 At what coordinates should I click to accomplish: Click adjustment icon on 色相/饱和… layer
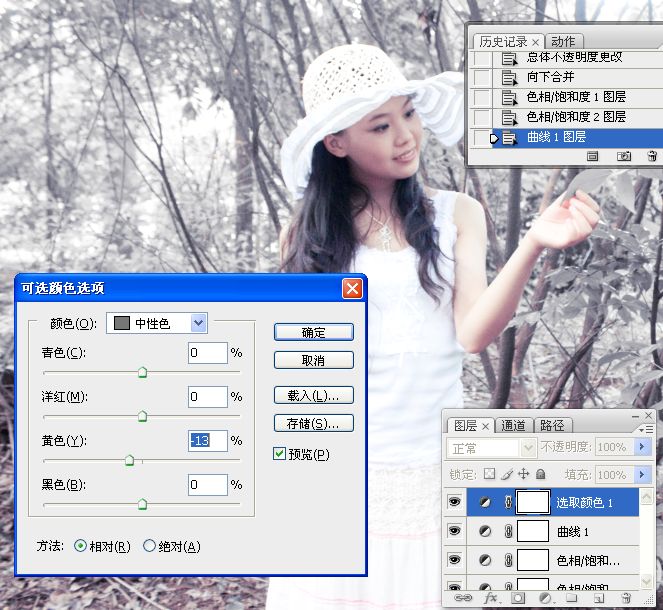[x=485, y=560]
